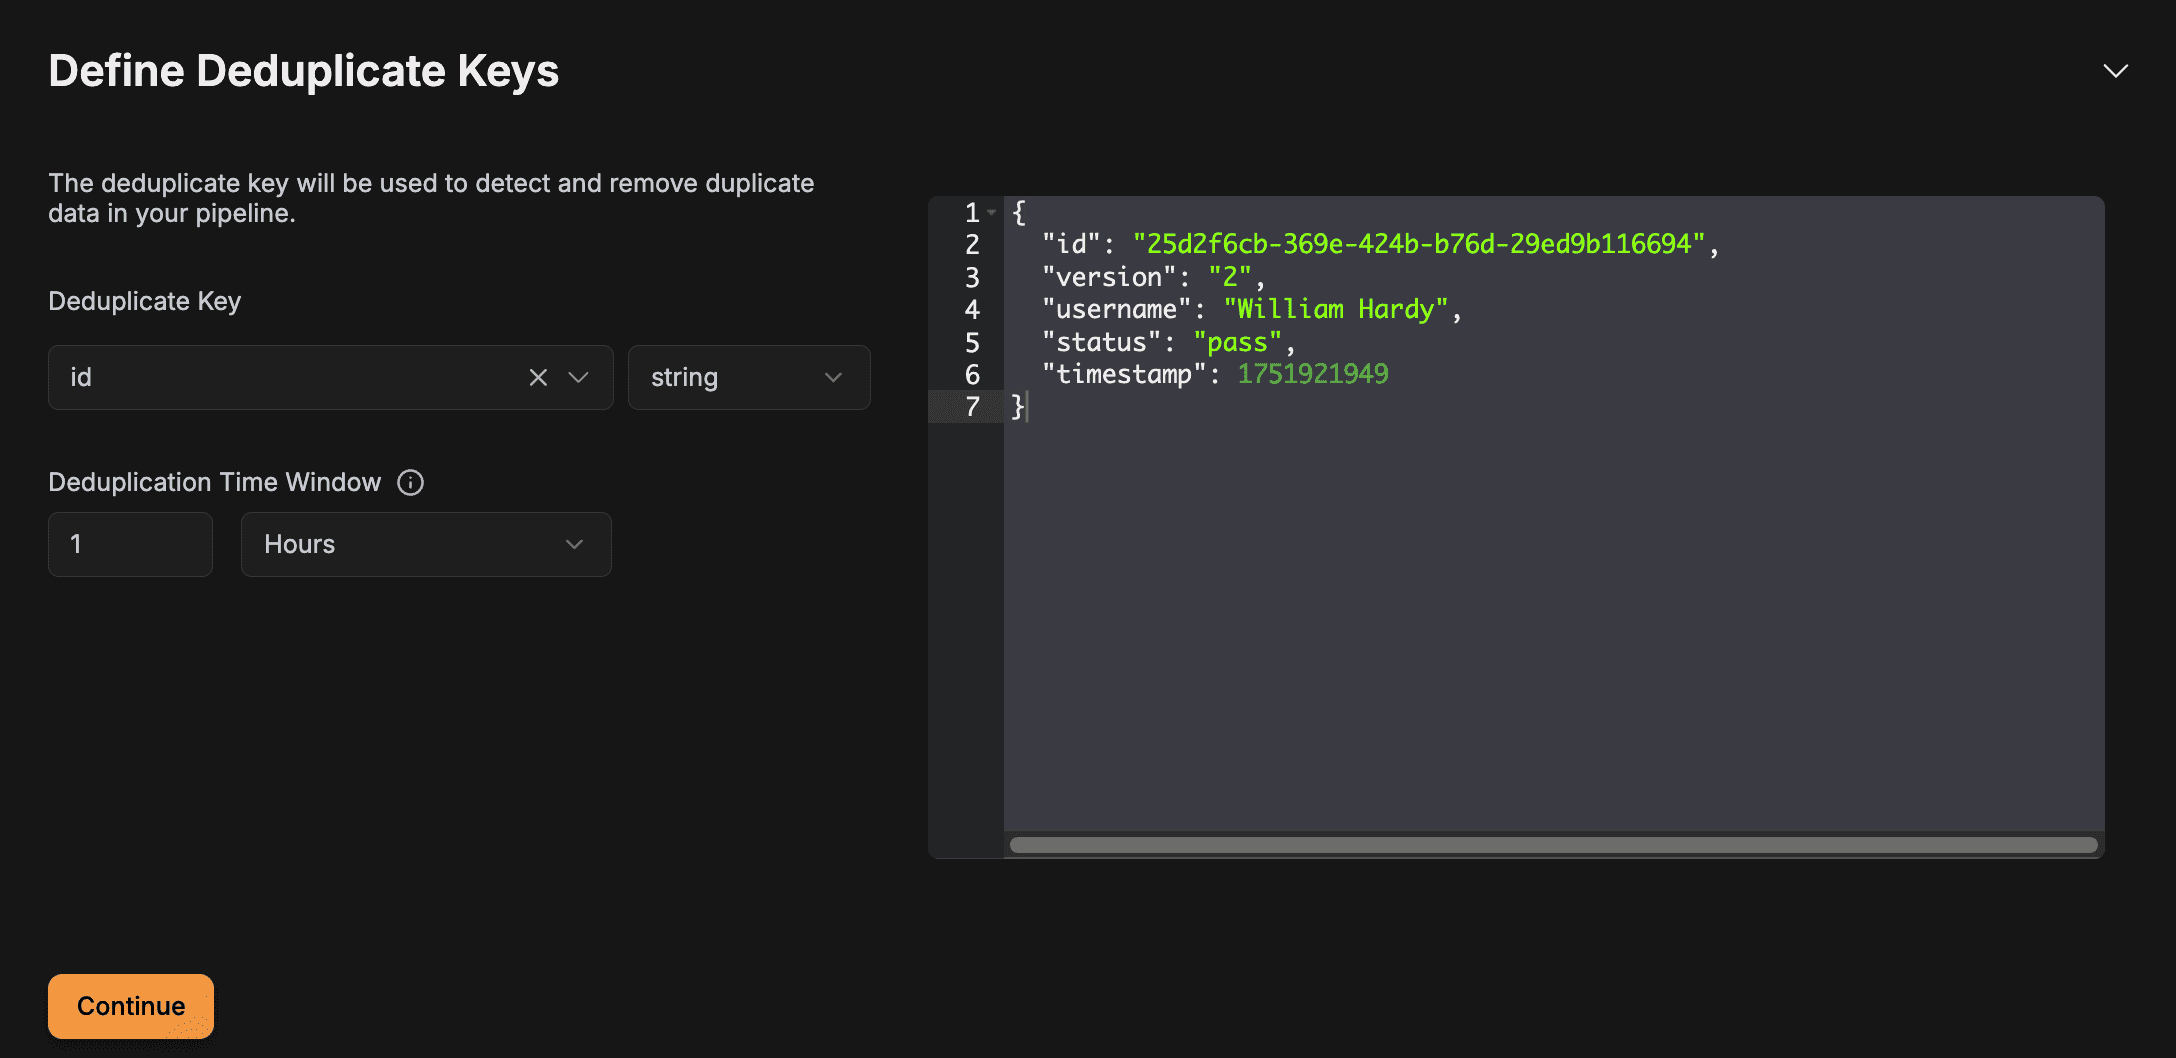Focus the time window value field
Screen dimensions: 2176x1058
(130, 544)
